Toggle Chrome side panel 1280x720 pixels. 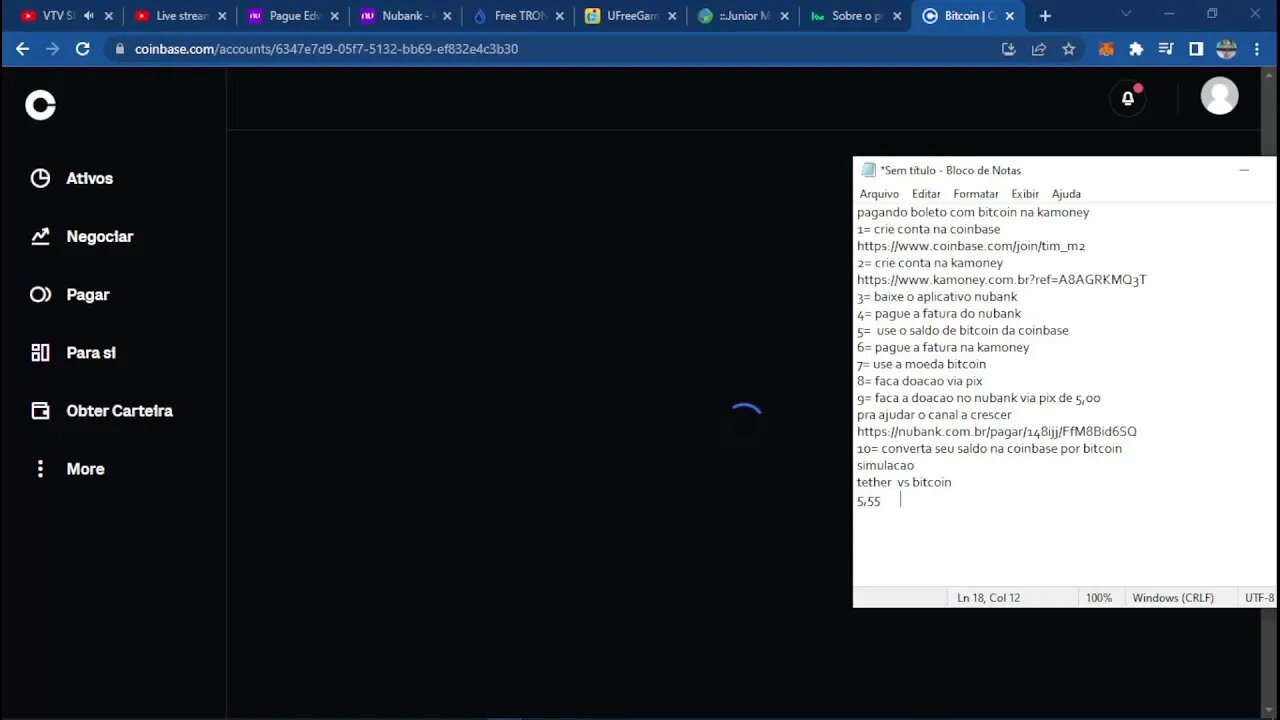[x=1196, y=48]
